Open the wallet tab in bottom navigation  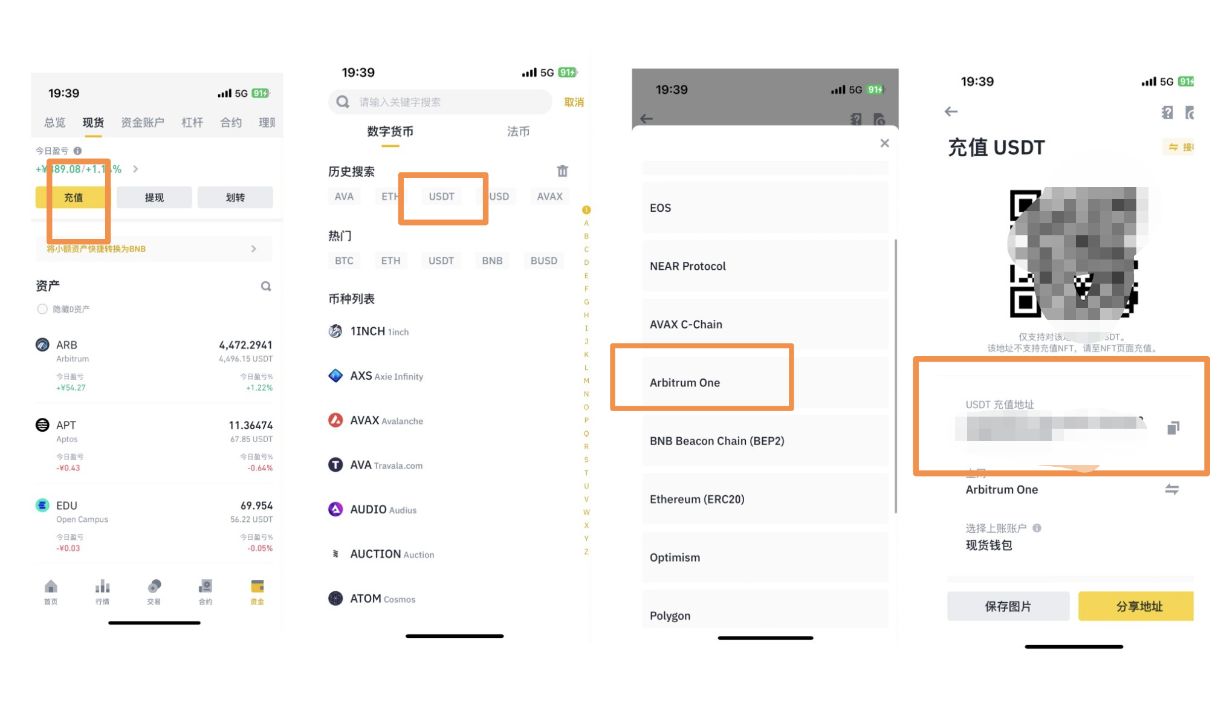coord(257,590)
